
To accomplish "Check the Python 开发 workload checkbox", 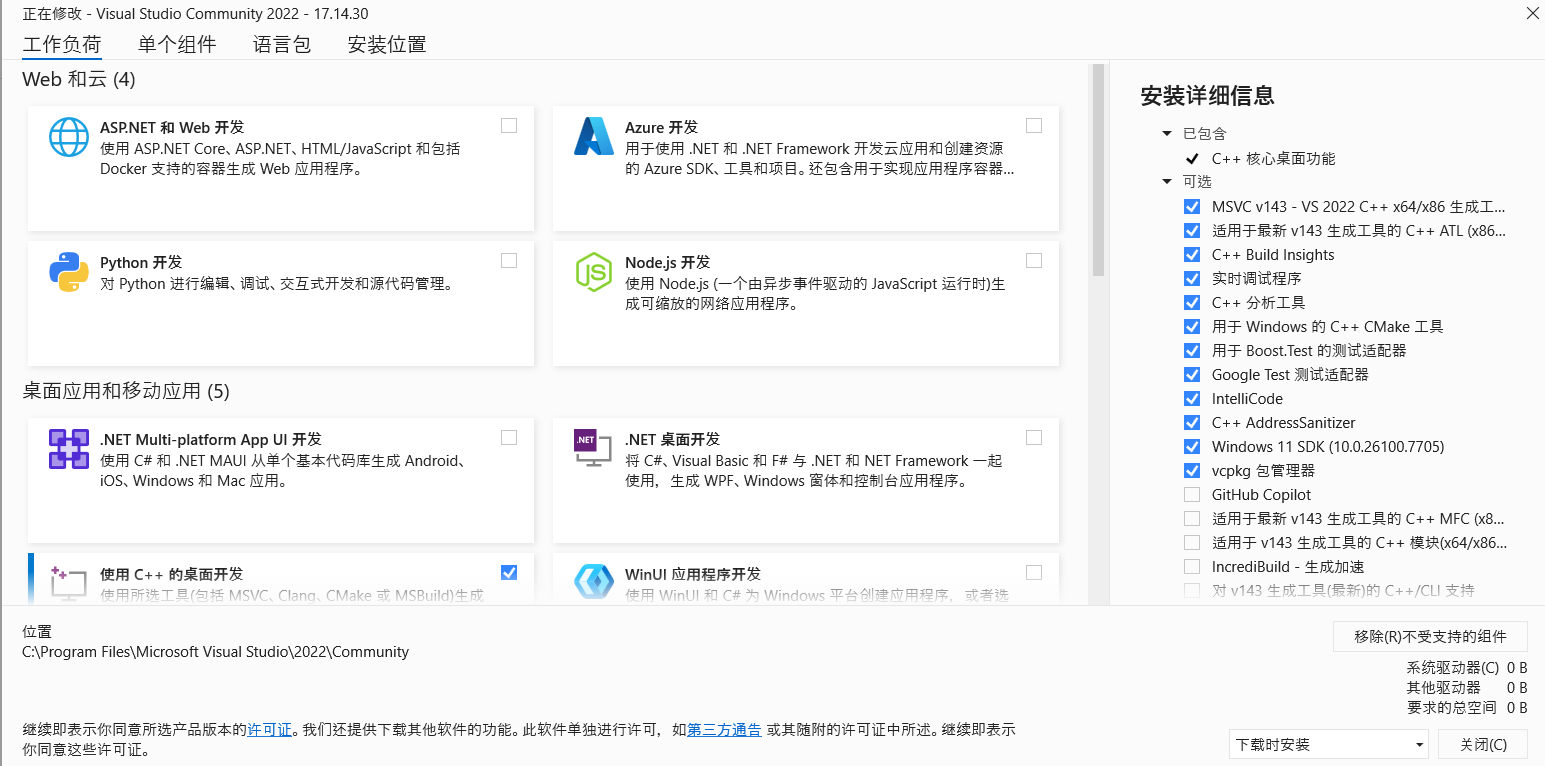I will [x=509, y=261].
